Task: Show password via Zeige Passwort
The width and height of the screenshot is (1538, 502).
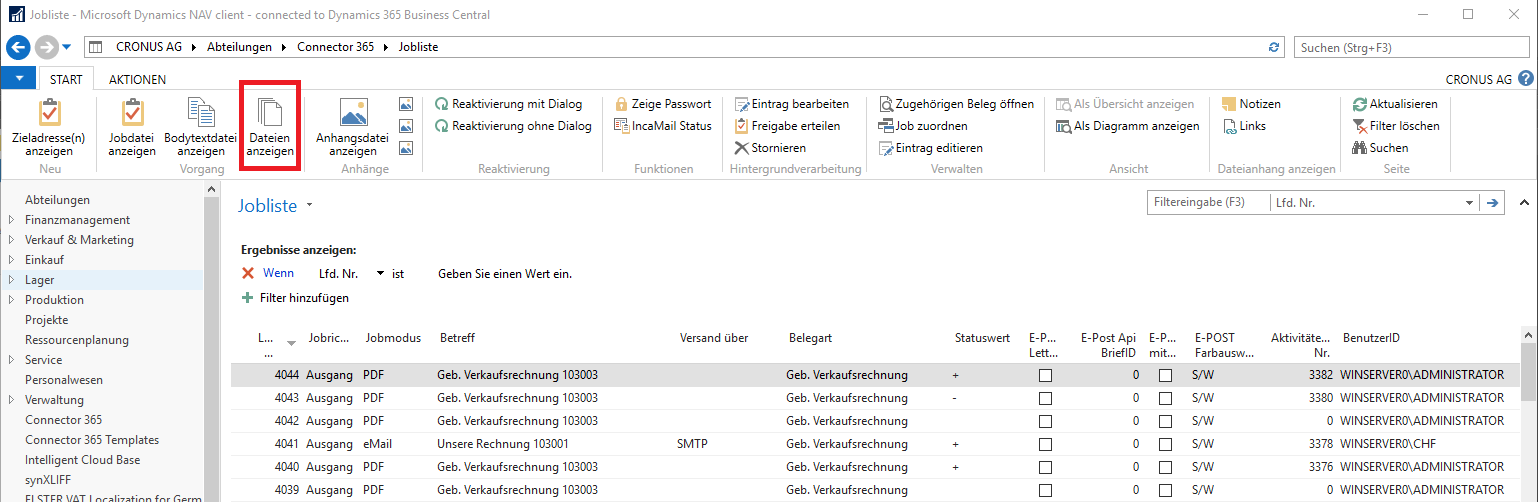Action: click(662, 104)
